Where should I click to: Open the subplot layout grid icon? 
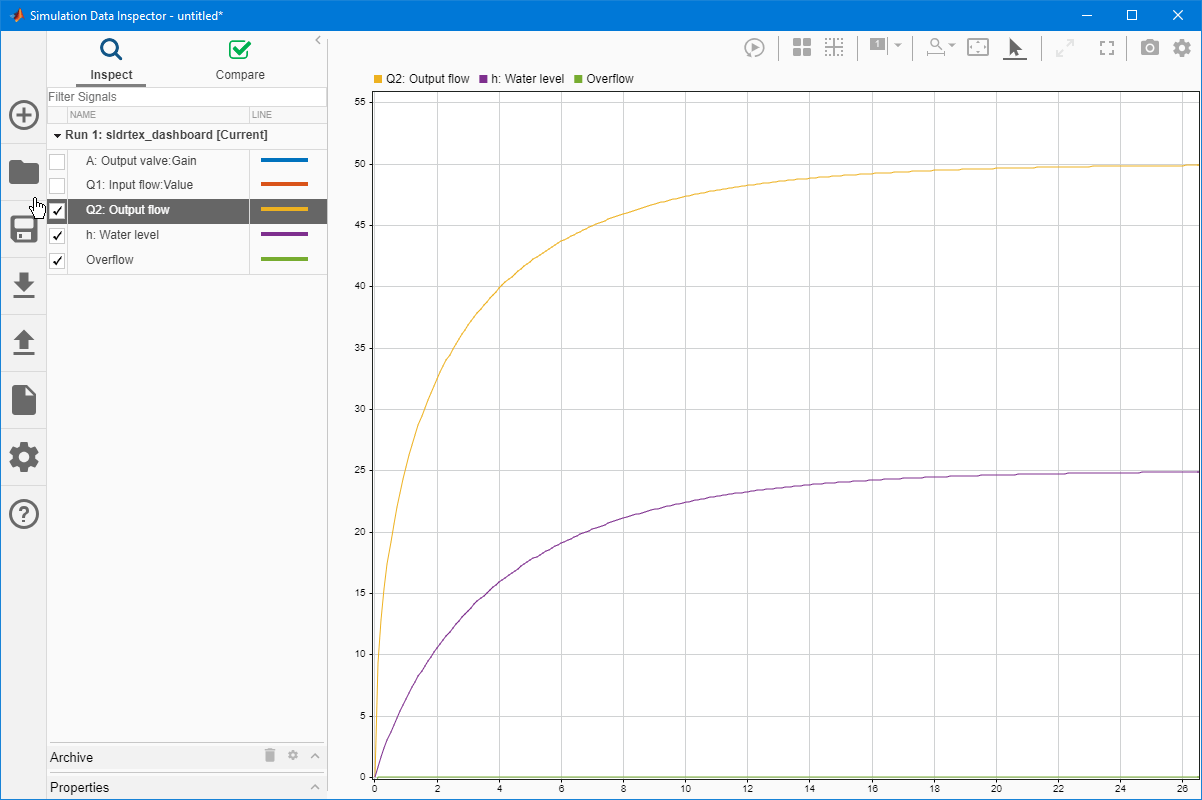point(802,47)
